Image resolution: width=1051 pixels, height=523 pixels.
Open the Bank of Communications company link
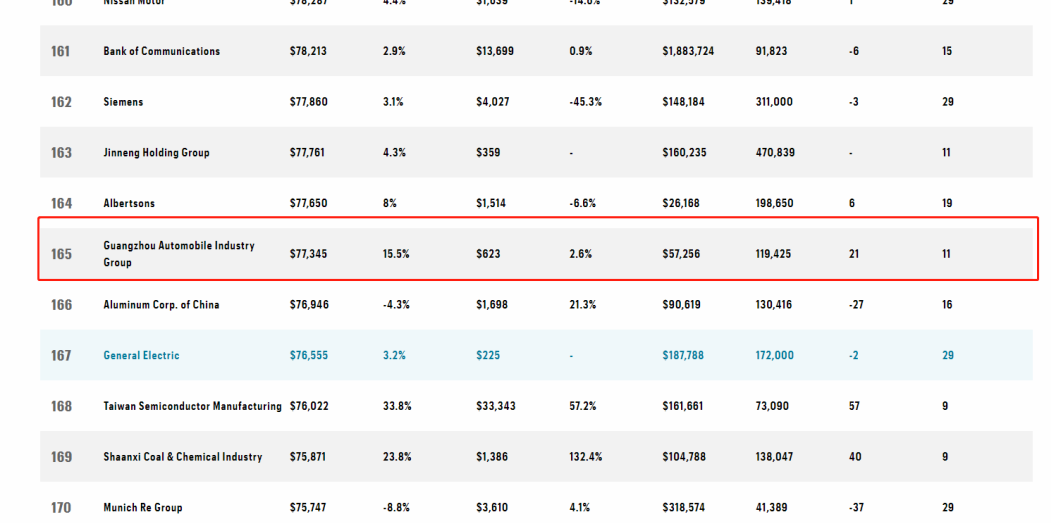161,51
